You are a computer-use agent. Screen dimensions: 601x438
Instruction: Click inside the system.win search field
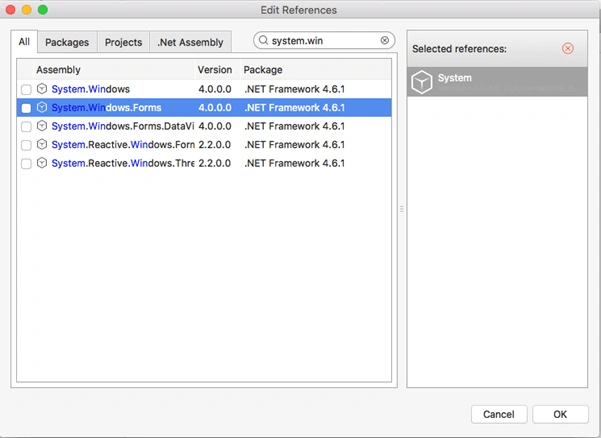pos(324,40)
